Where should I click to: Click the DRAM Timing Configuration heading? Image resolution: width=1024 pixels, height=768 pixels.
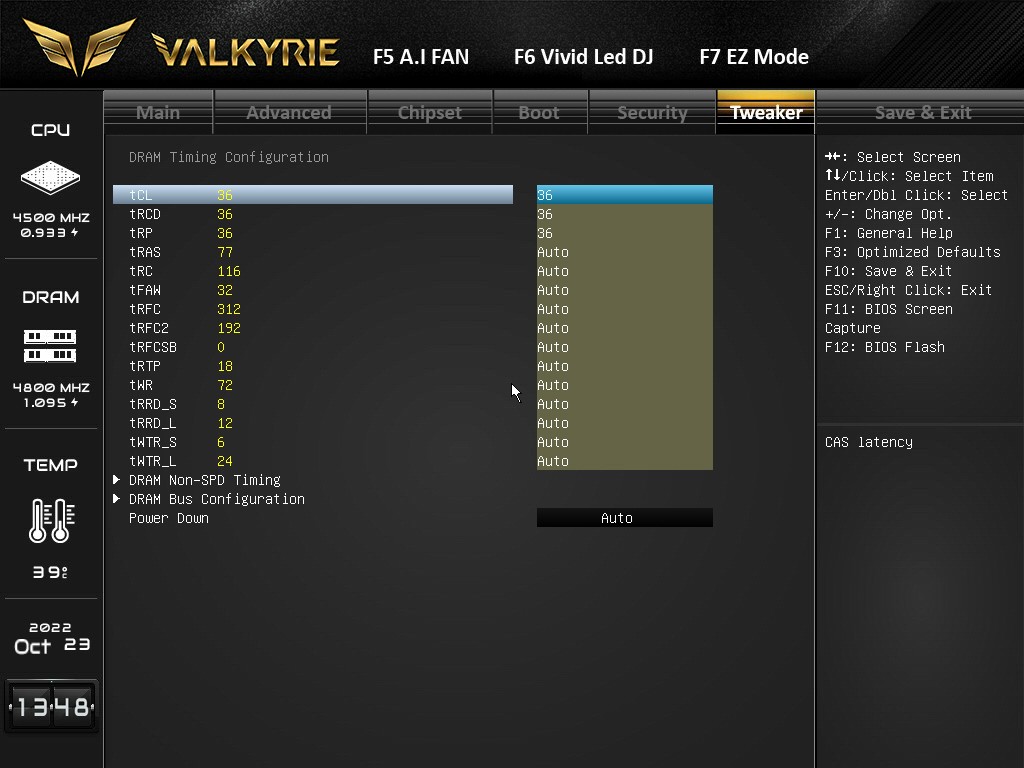[229, 157]
